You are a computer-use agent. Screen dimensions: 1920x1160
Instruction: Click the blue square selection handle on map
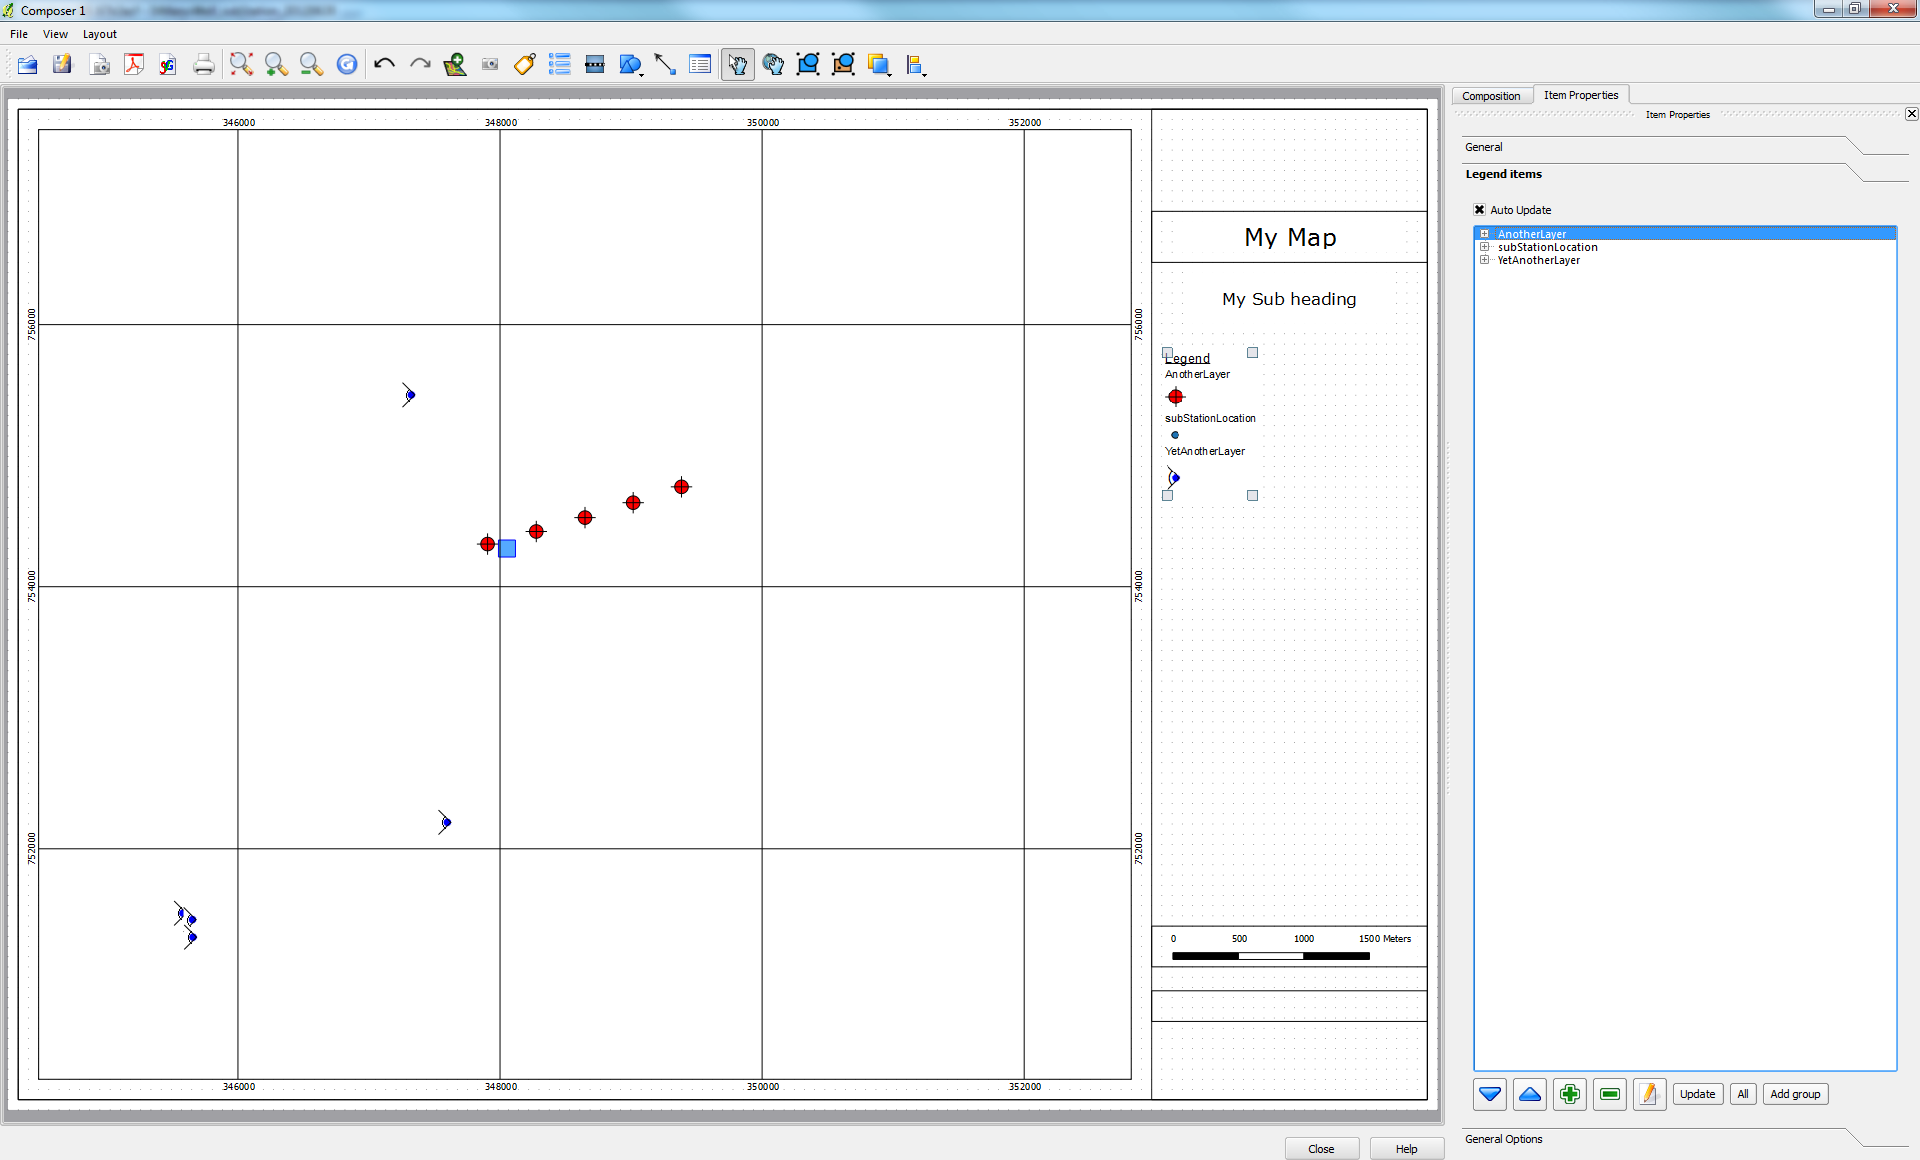507,548
